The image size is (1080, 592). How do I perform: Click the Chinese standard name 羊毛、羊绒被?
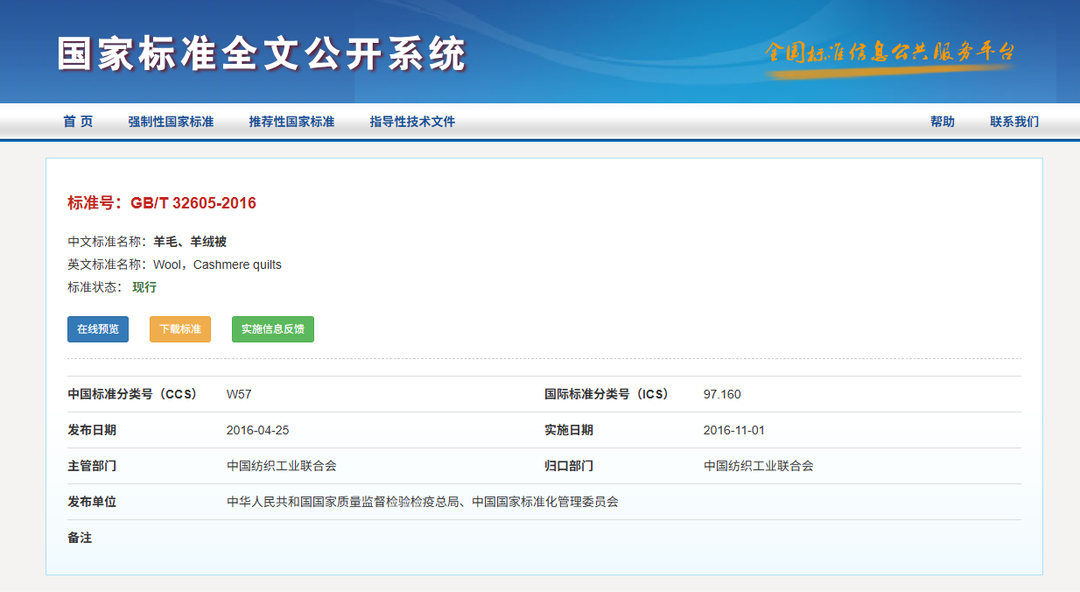190,242
